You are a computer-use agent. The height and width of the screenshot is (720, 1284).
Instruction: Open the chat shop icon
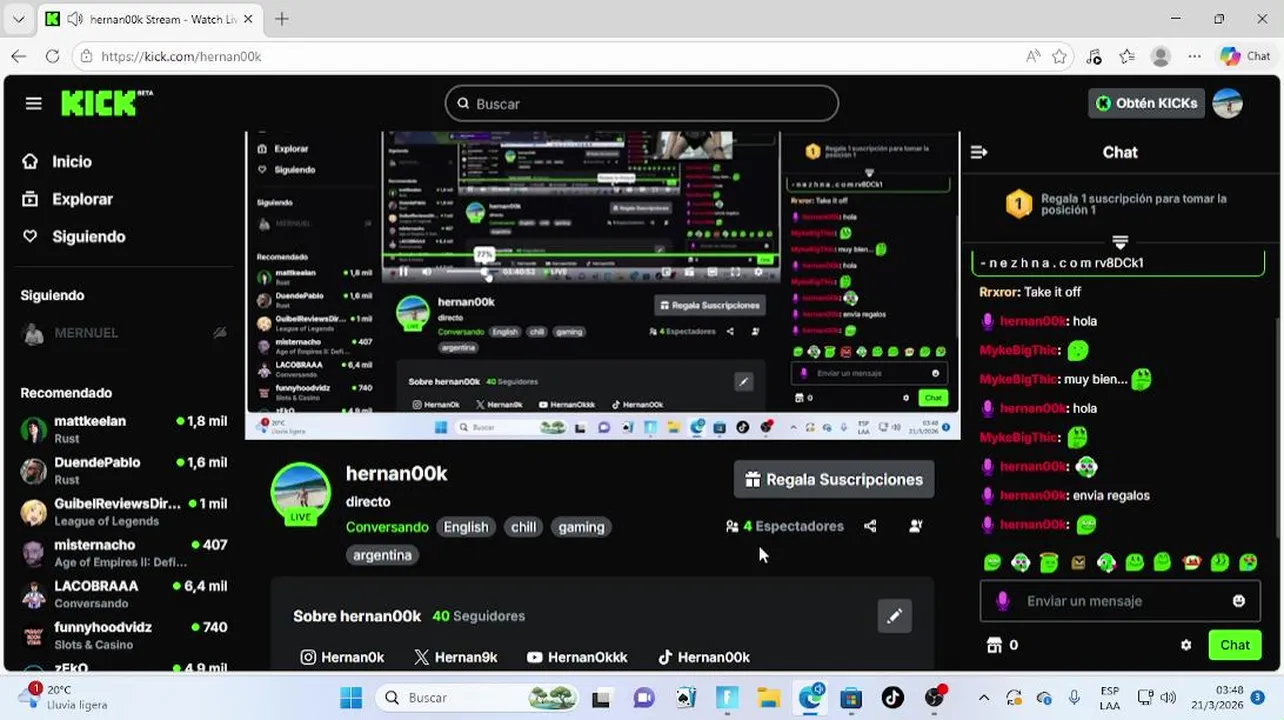[994, 645]
